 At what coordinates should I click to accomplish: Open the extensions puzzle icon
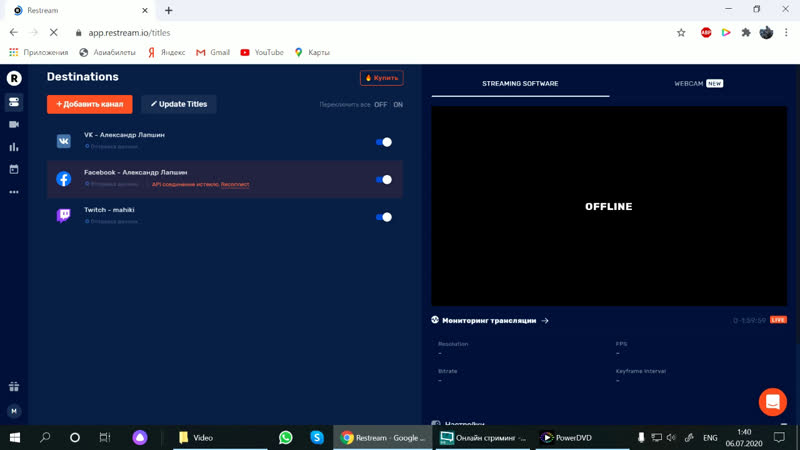tap(746, 33)
